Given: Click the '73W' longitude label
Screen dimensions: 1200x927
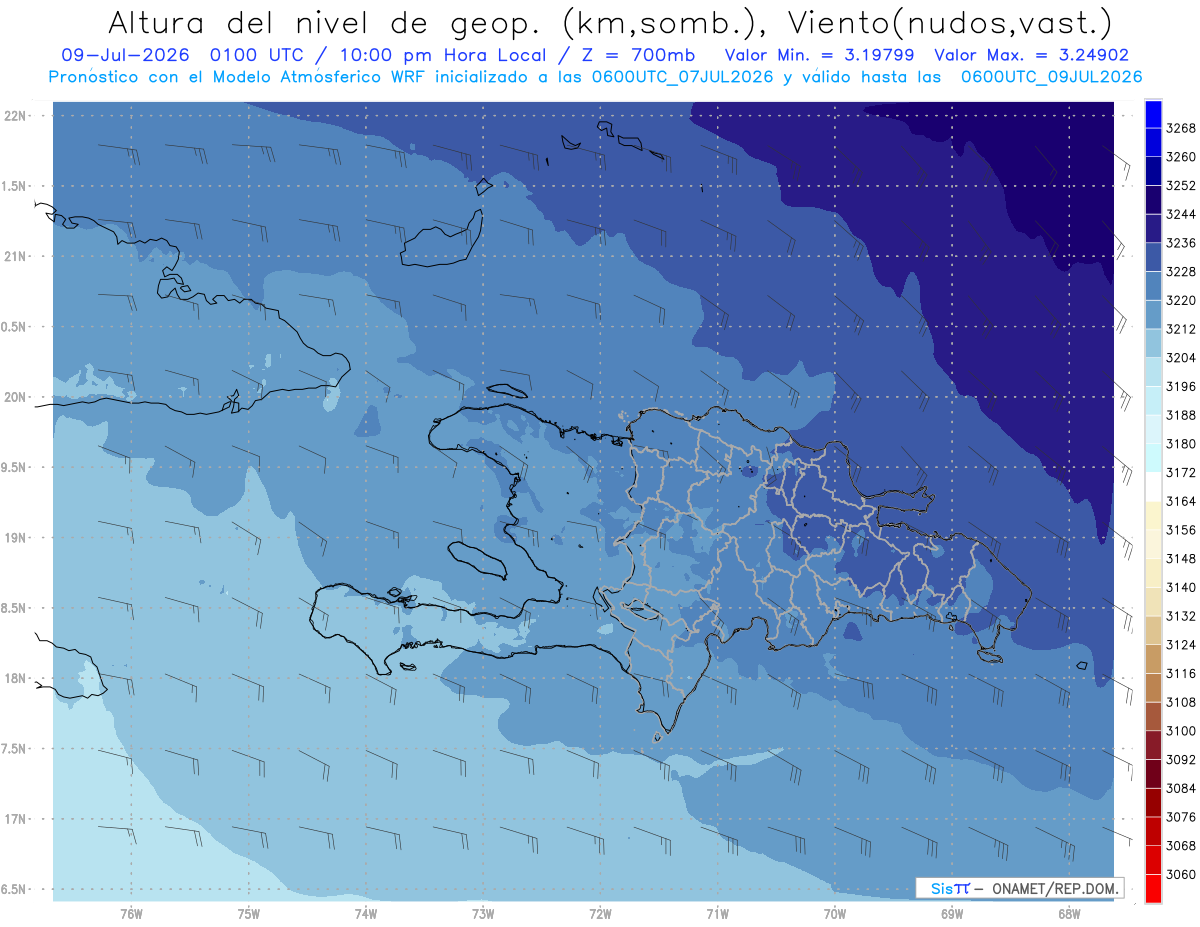Looking at the screenshot, I should coord(483,914).
